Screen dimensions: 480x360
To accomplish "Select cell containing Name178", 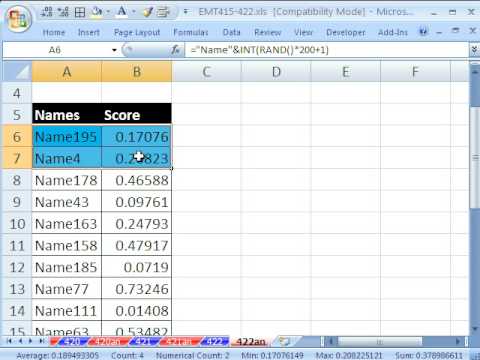I will click(67, 180).
